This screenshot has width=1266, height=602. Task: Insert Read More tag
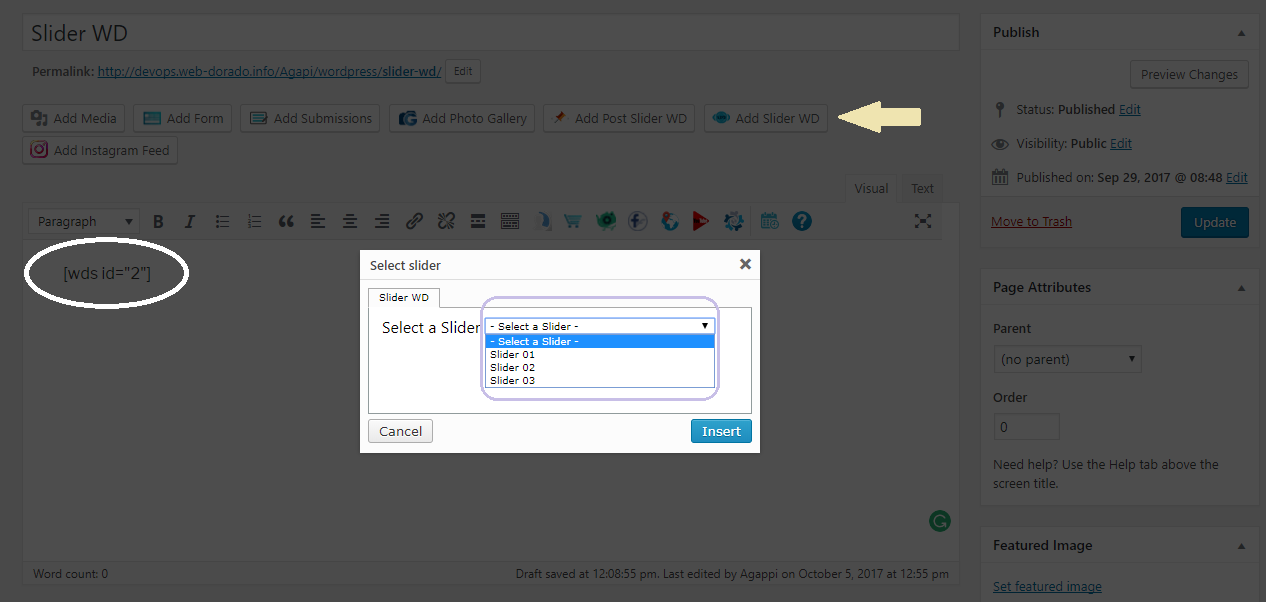coord(478,222)
